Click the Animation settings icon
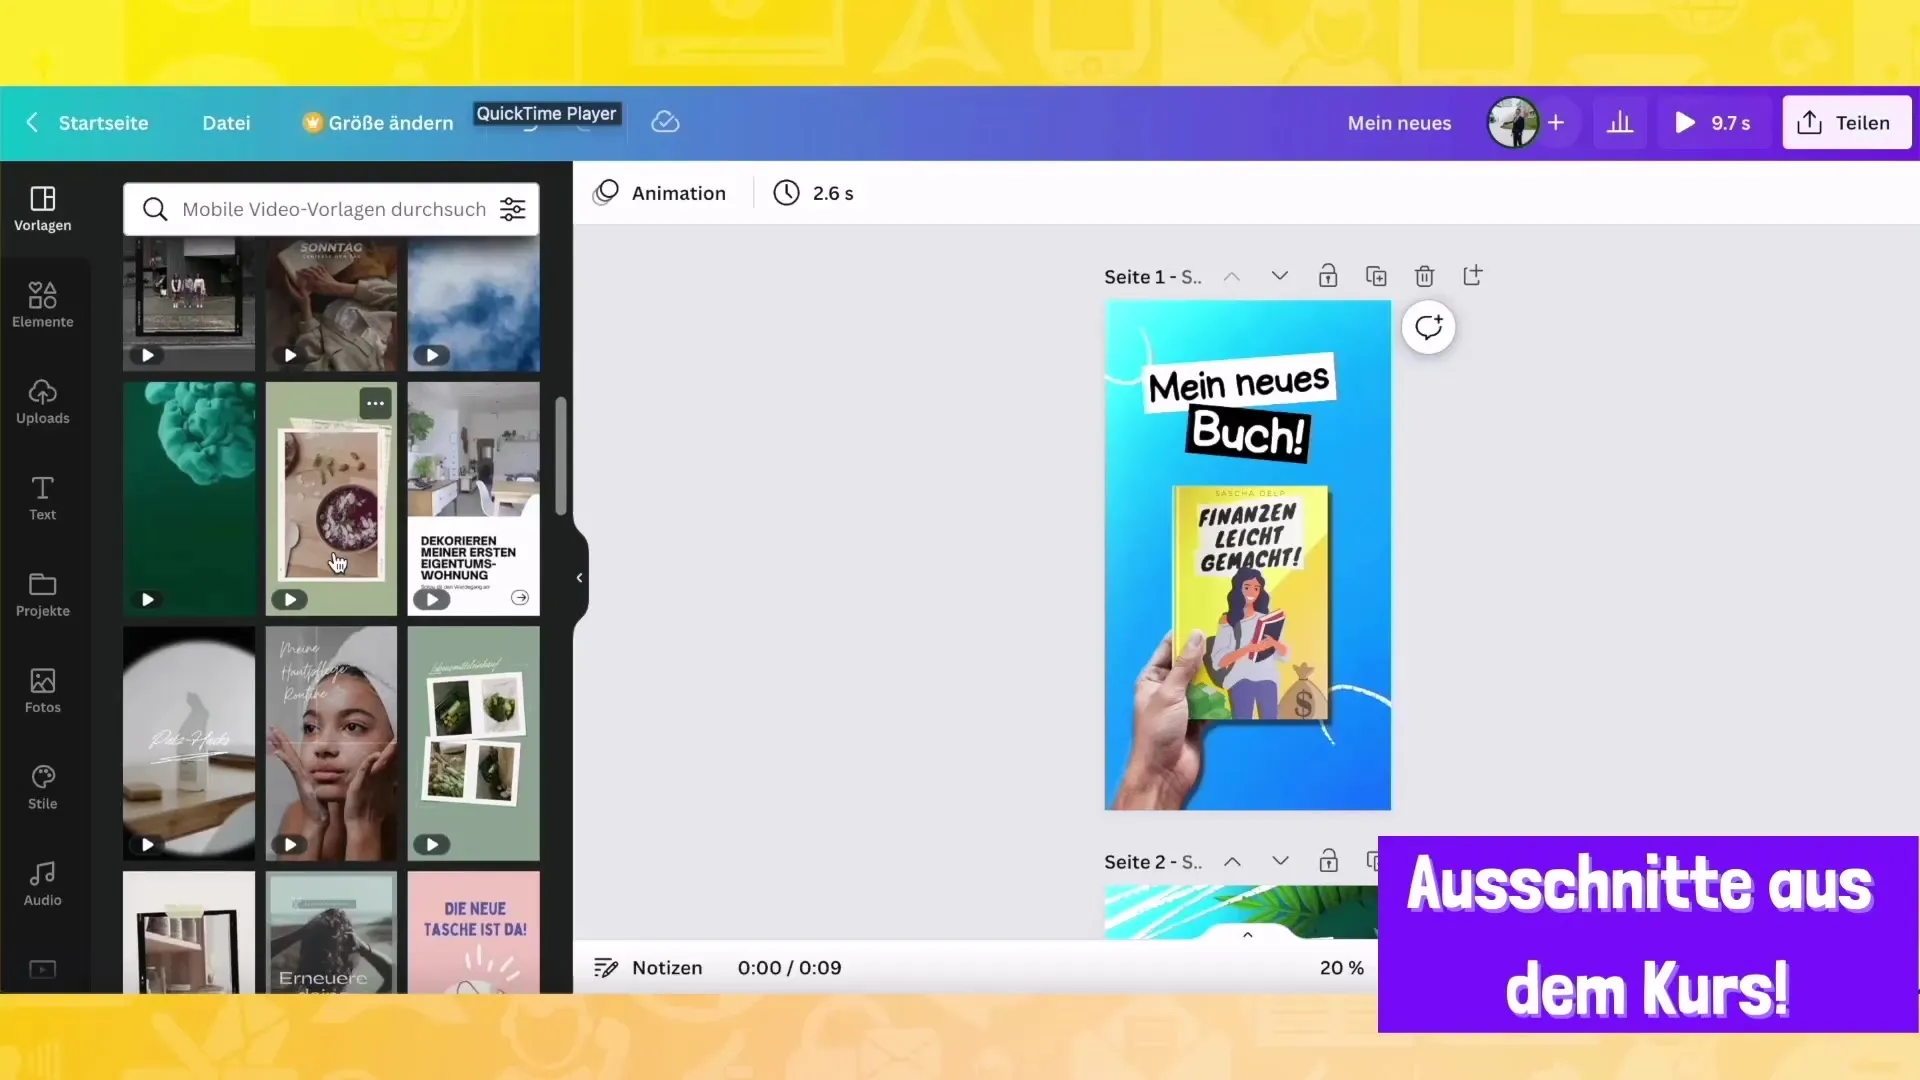 pos(609,193)
